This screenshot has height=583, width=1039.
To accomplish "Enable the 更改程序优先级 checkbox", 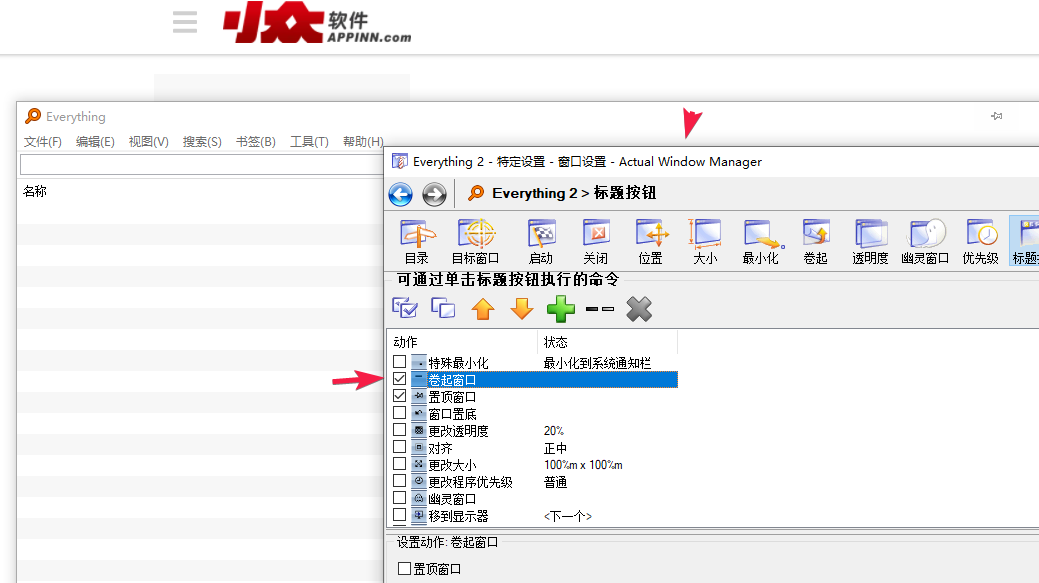I will [400, 481].
